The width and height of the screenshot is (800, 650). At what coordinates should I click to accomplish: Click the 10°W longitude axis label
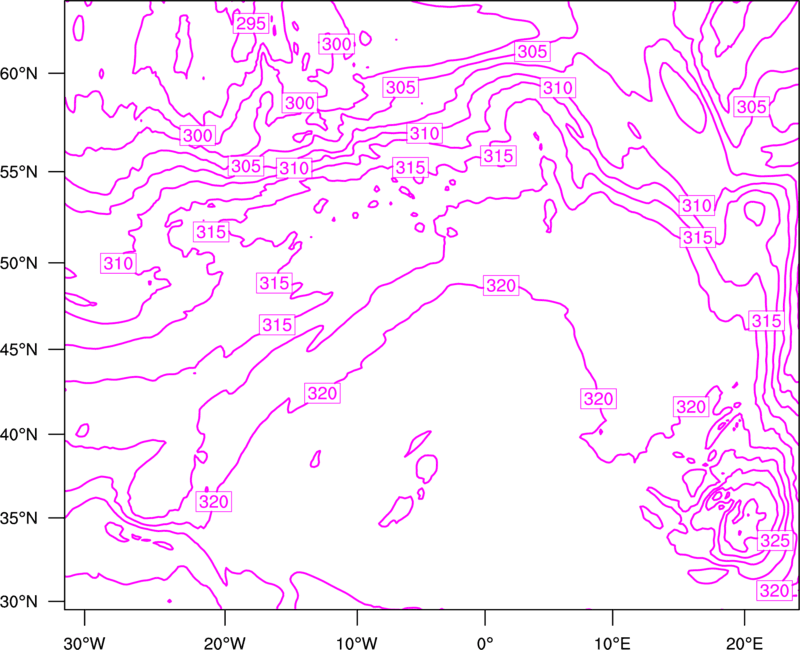[357, 643]
